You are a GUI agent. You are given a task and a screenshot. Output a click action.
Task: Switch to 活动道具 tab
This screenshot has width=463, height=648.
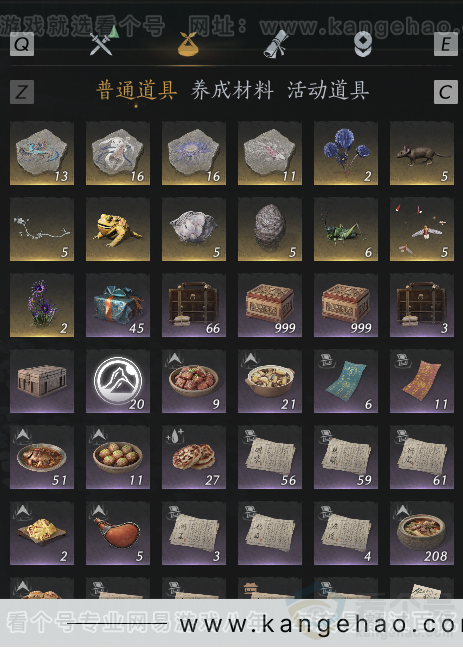(x=328, y=91)
